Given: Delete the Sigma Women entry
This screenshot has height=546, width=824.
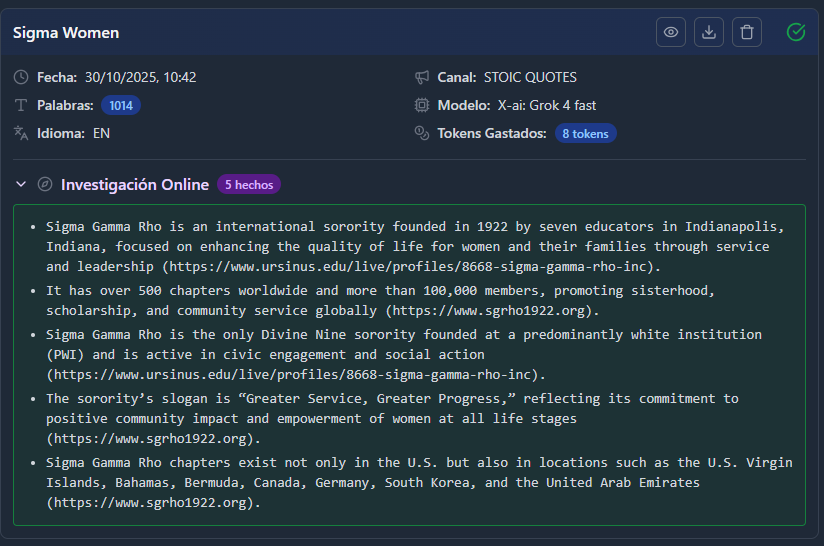Looking at the screenshot, I should pos(746,32).
